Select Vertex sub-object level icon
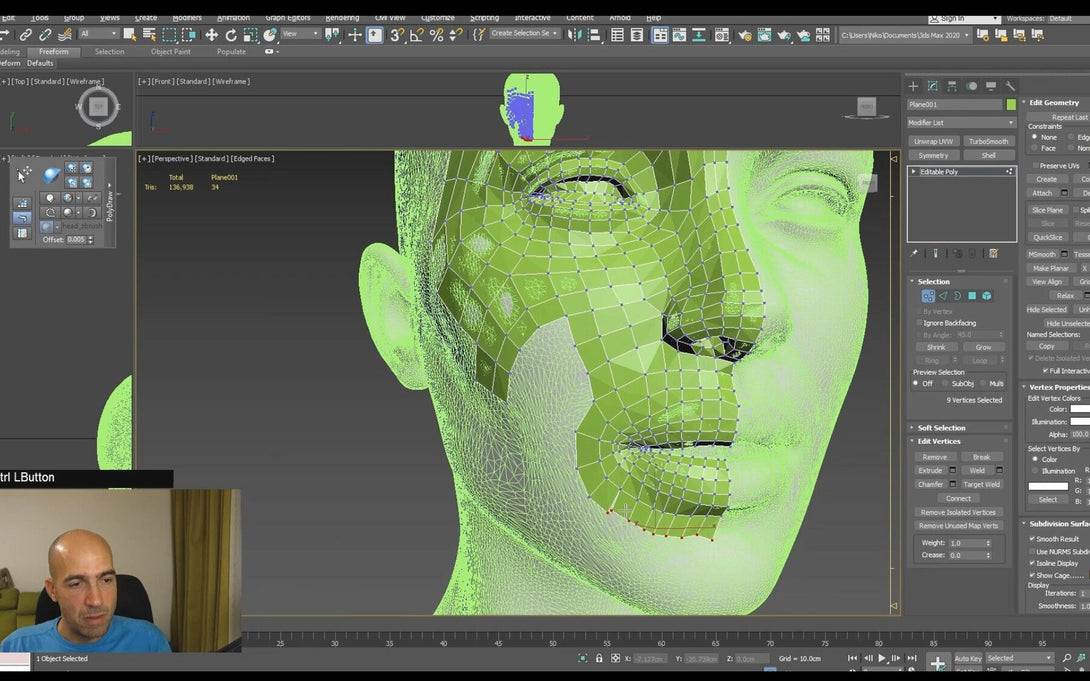The height and width of the screenshot is (681, 1090). pyautogui.click(x=928, y=296)
